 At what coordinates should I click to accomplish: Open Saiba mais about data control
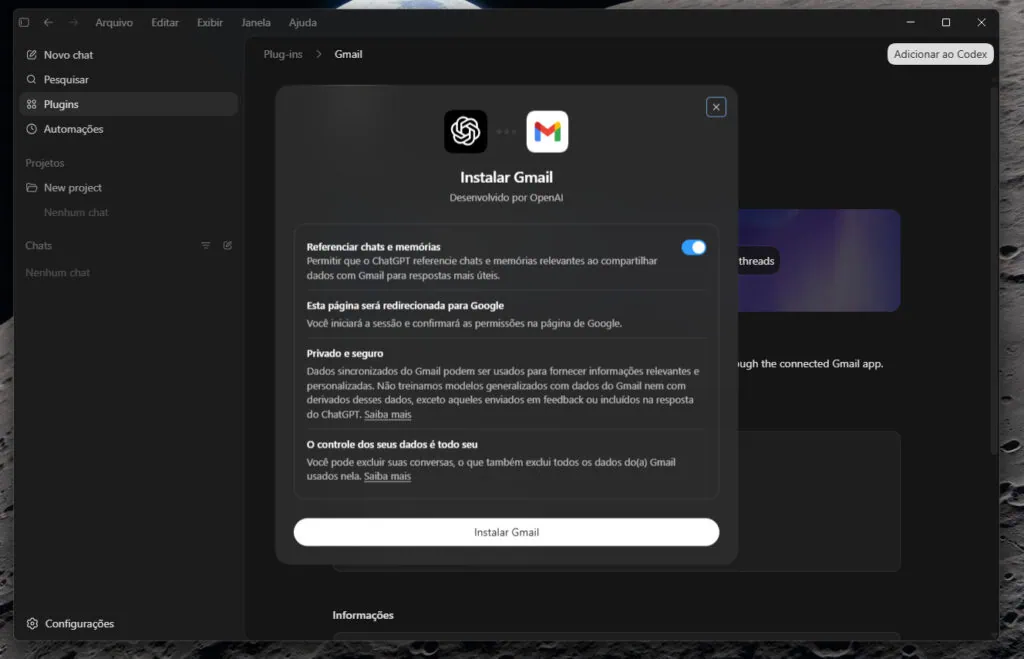click(x=387, y=476)
